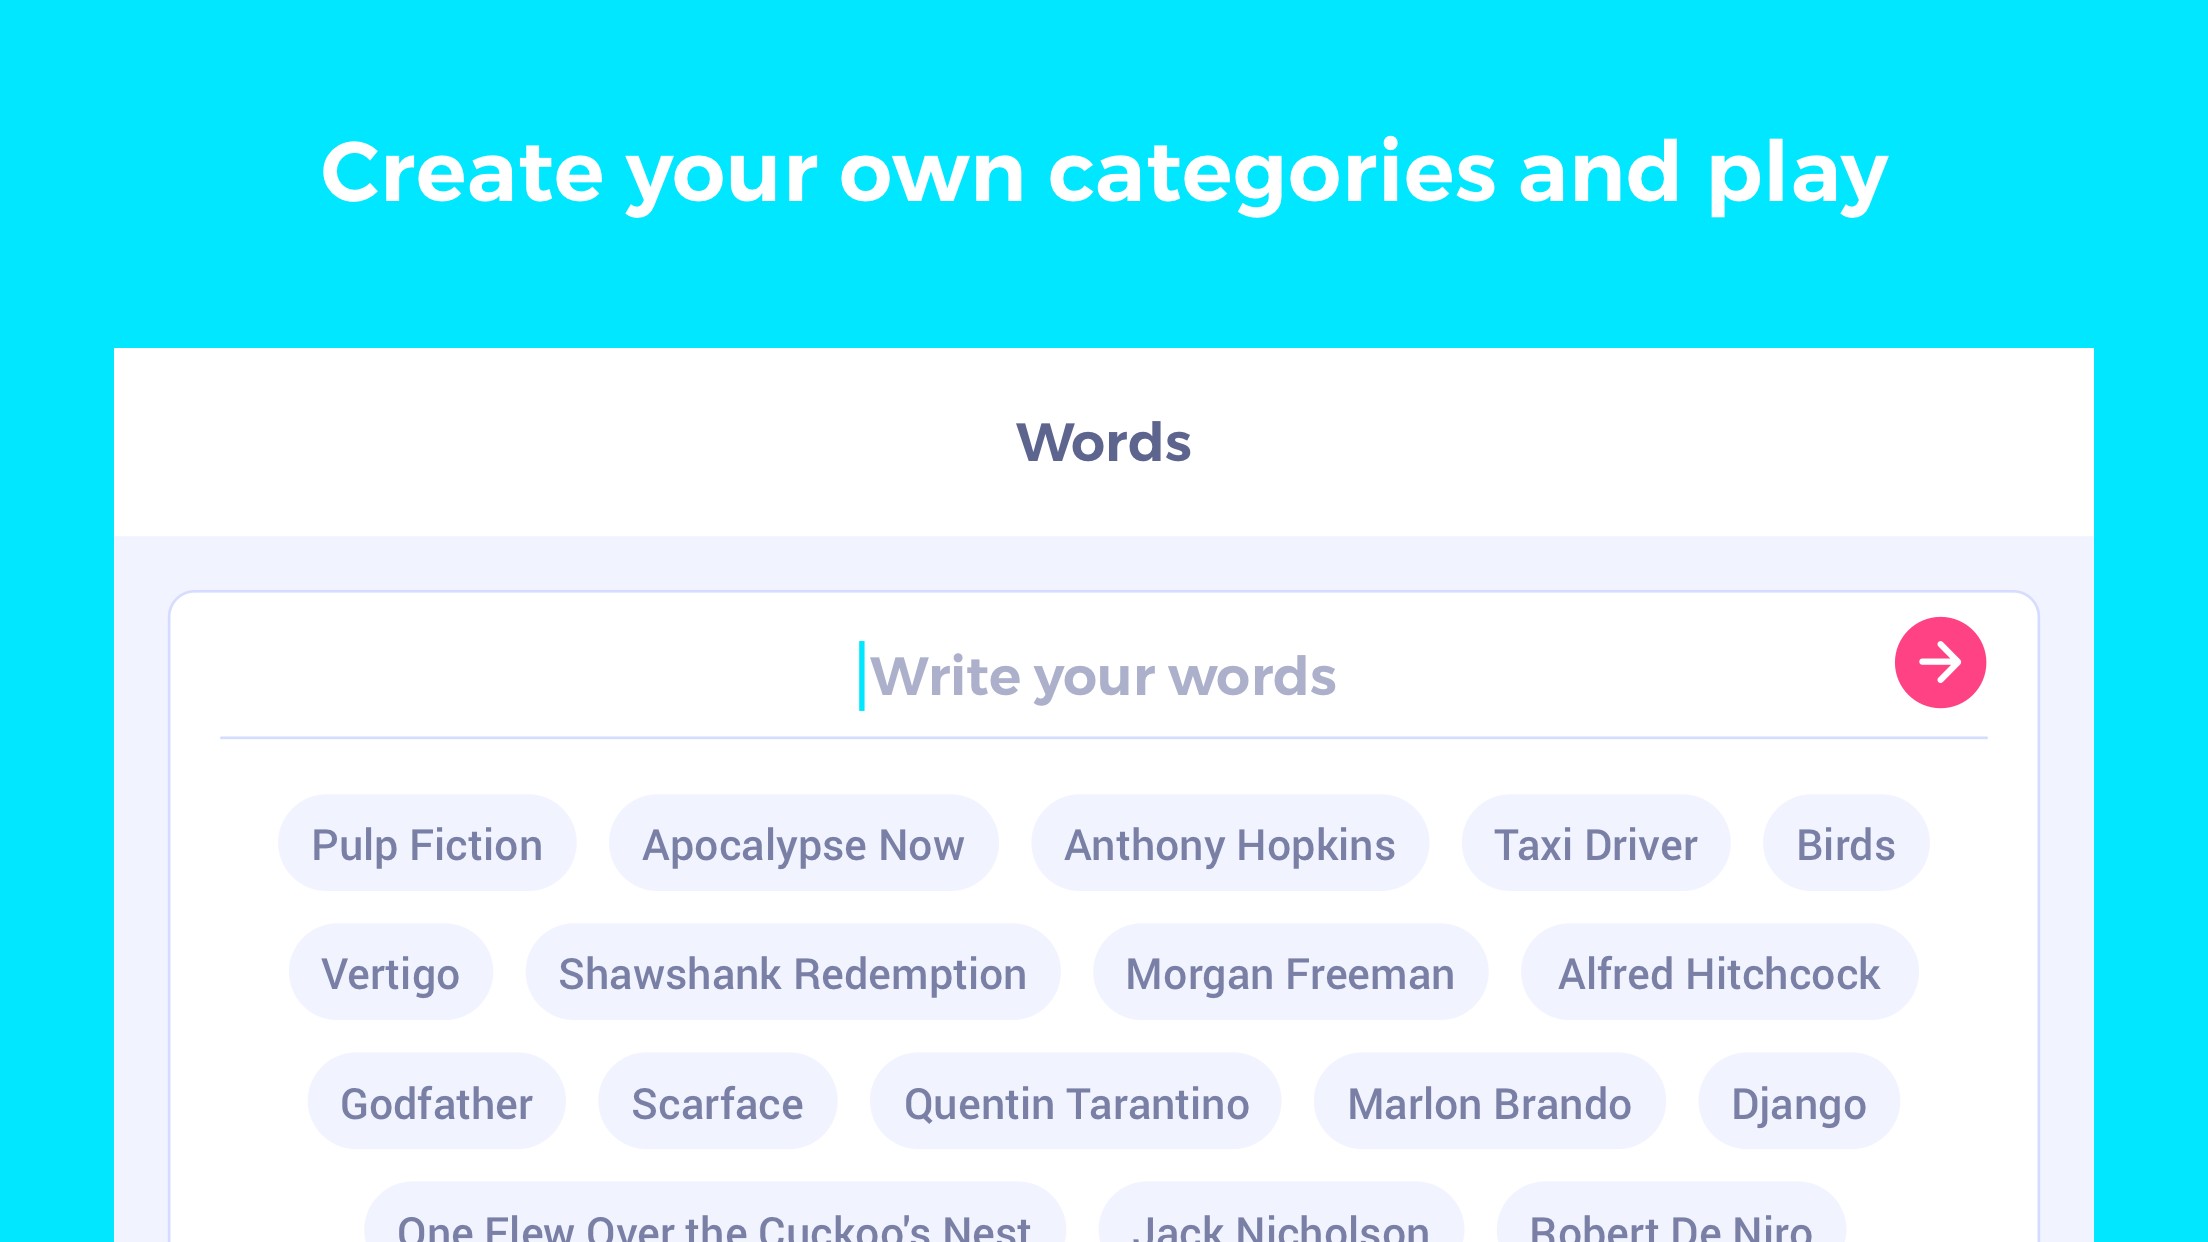Select the Marlon Brando chip

[1489, 1103]
